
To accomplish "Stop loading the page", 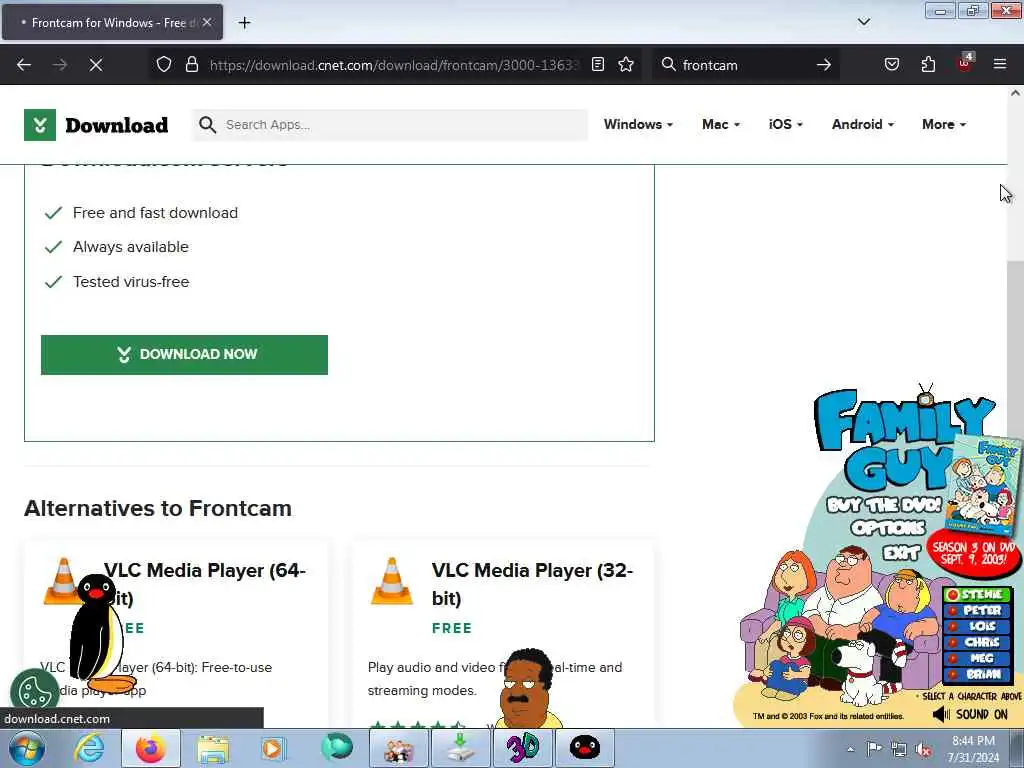I will [95, 65].
